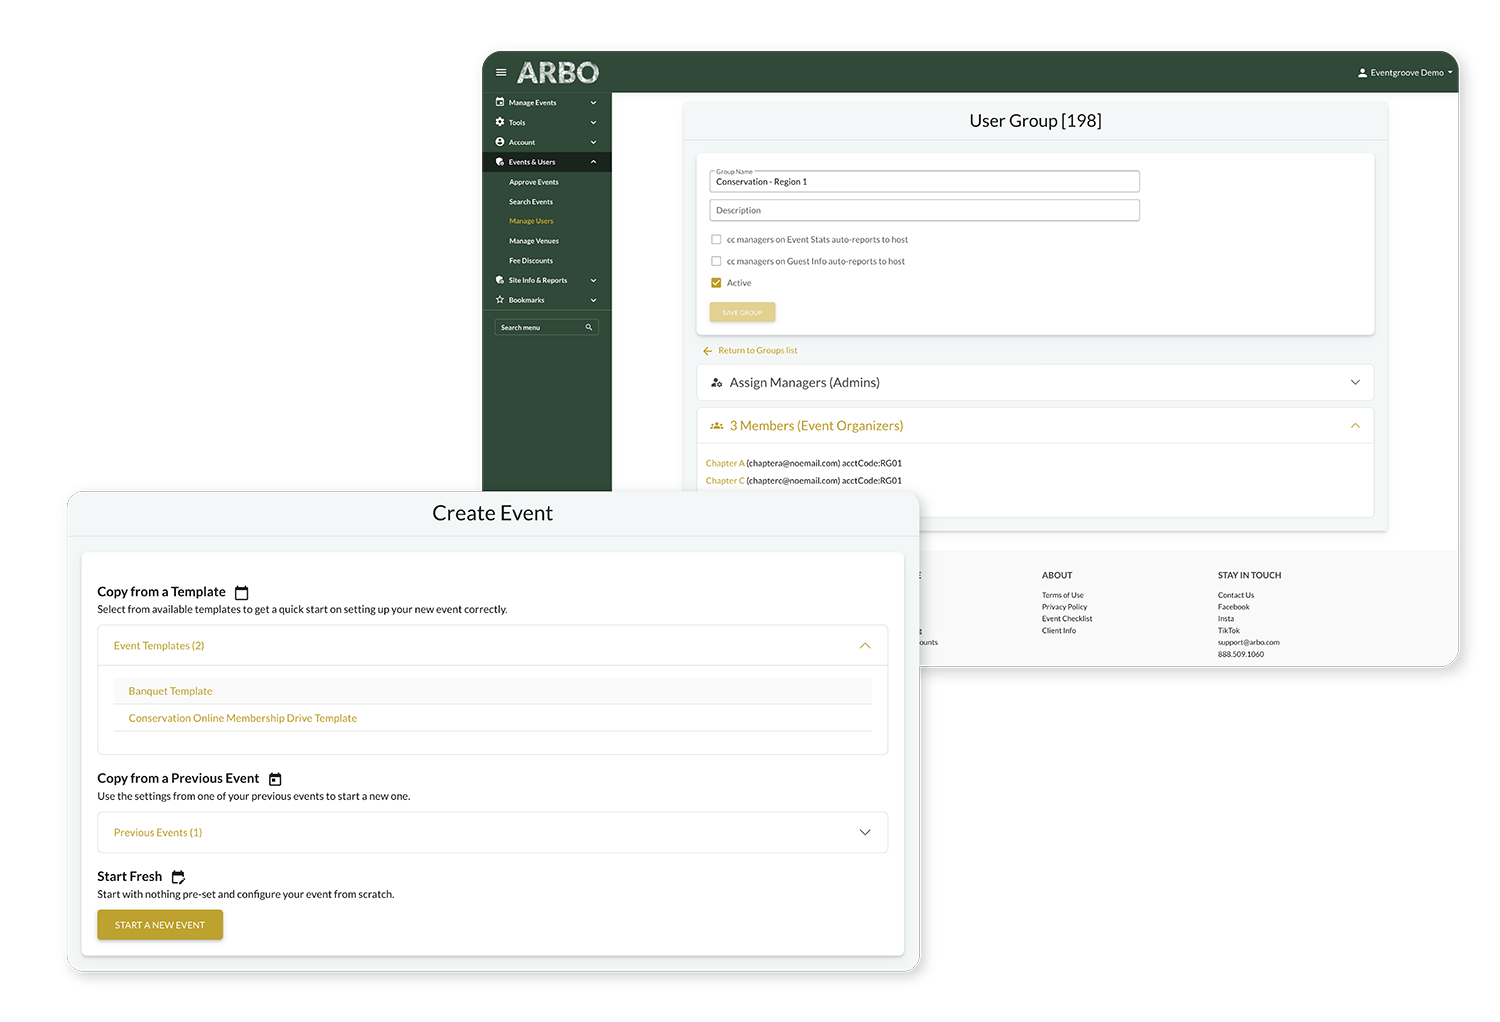Viewport: 1500px width, 1022px height.
Task: Click the Previous Events (1) header text
Action: pos(158,832)
